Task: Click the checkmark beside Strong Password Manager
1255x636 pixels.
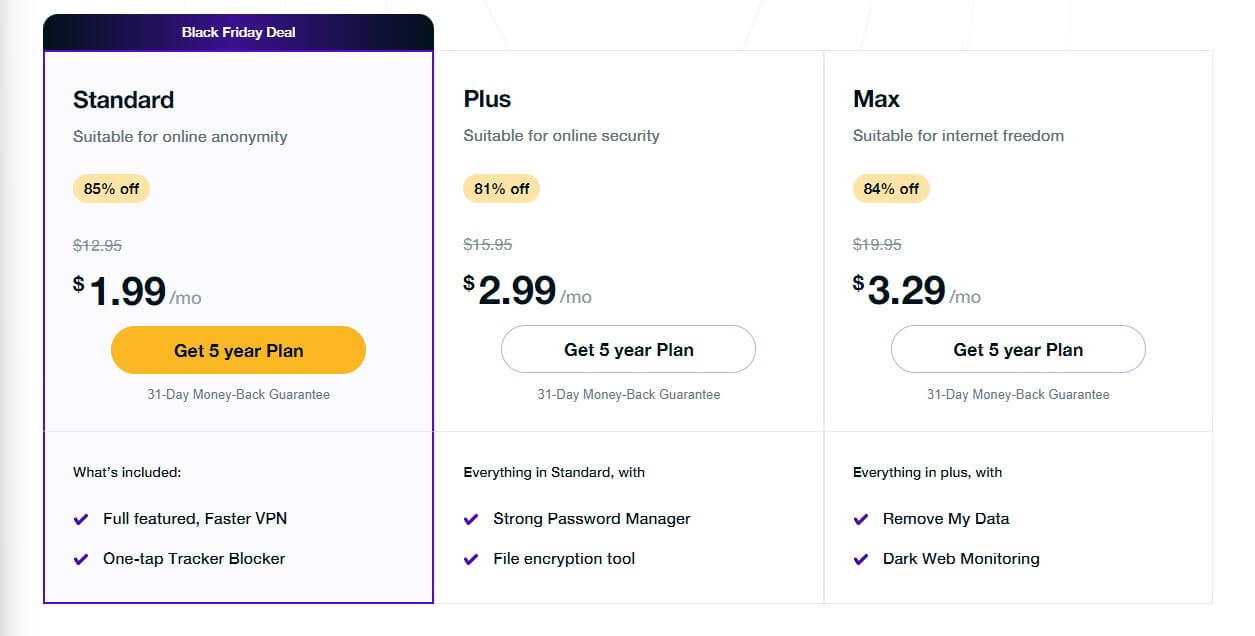Action: point(471,518)
